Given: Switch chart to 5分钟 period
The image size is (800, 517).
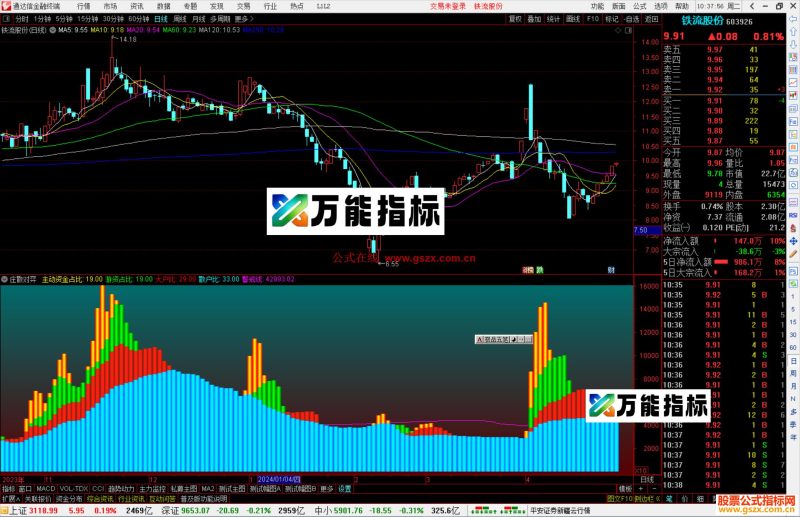Looking at the screenshot, I should [64, 19].
